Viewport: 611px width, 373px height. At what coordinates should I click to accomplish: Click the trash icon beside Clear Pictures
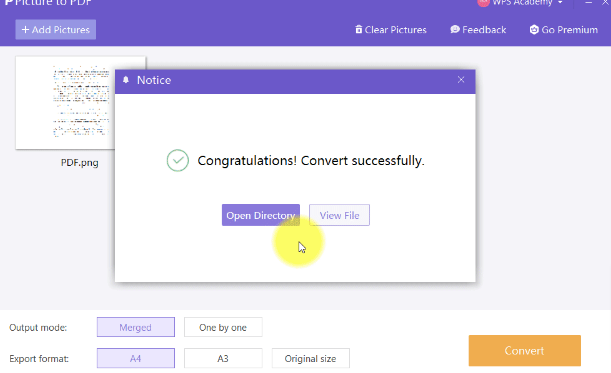click(358, 30)
